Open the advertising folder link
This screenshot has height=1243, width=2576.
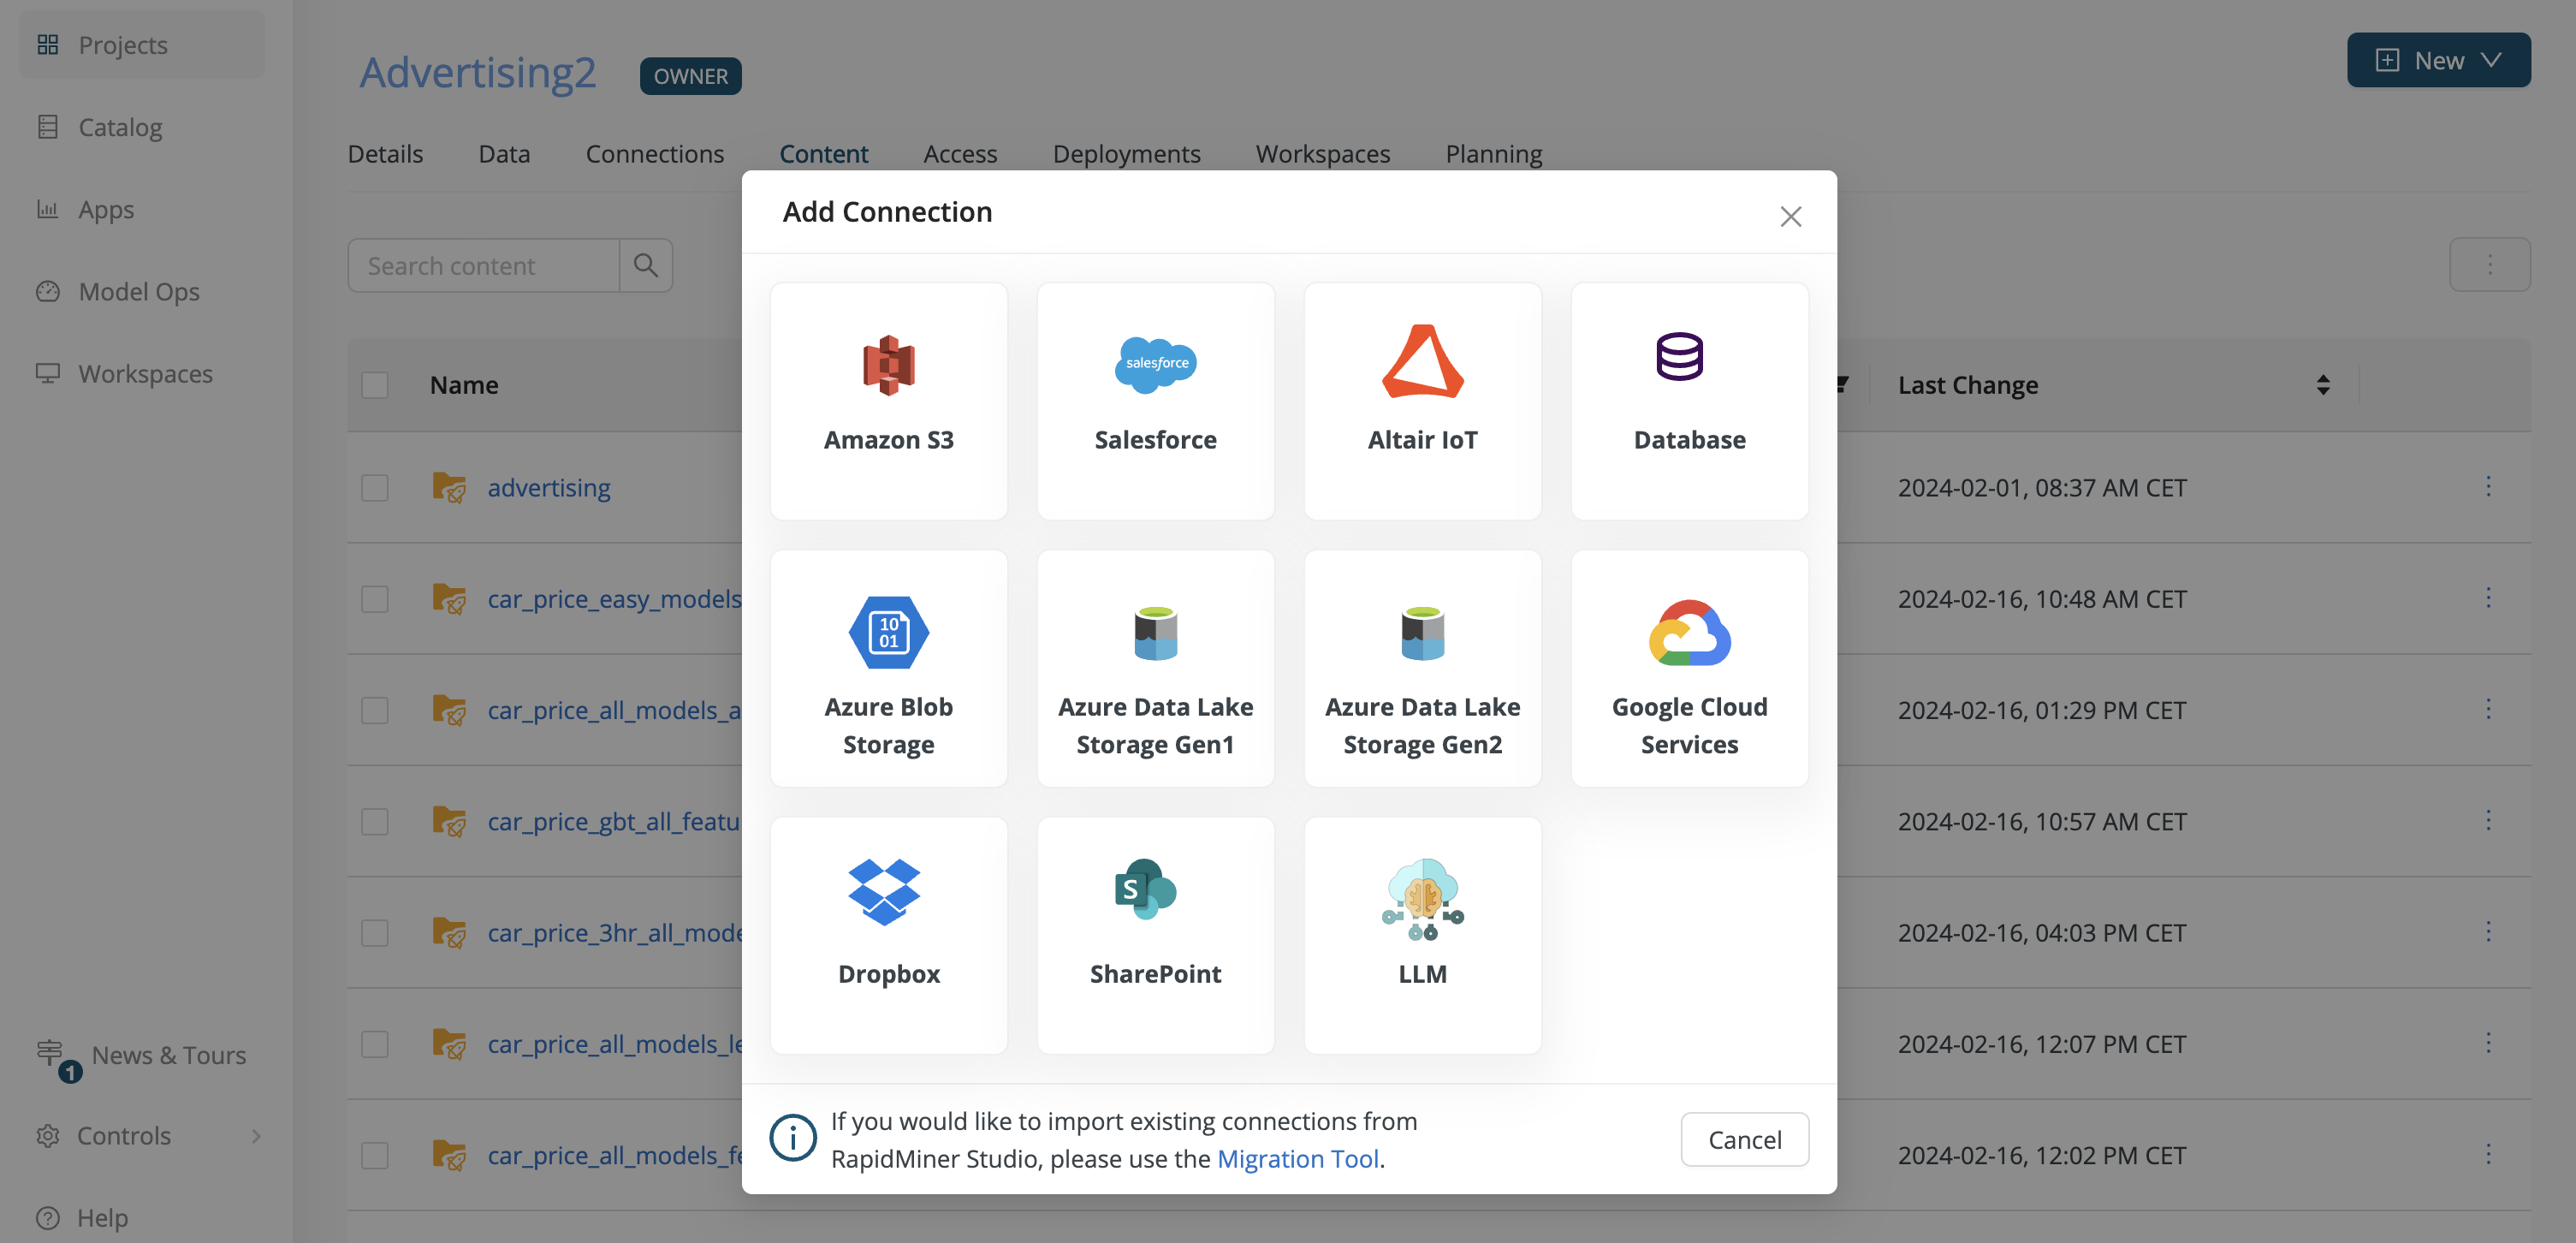549,487
